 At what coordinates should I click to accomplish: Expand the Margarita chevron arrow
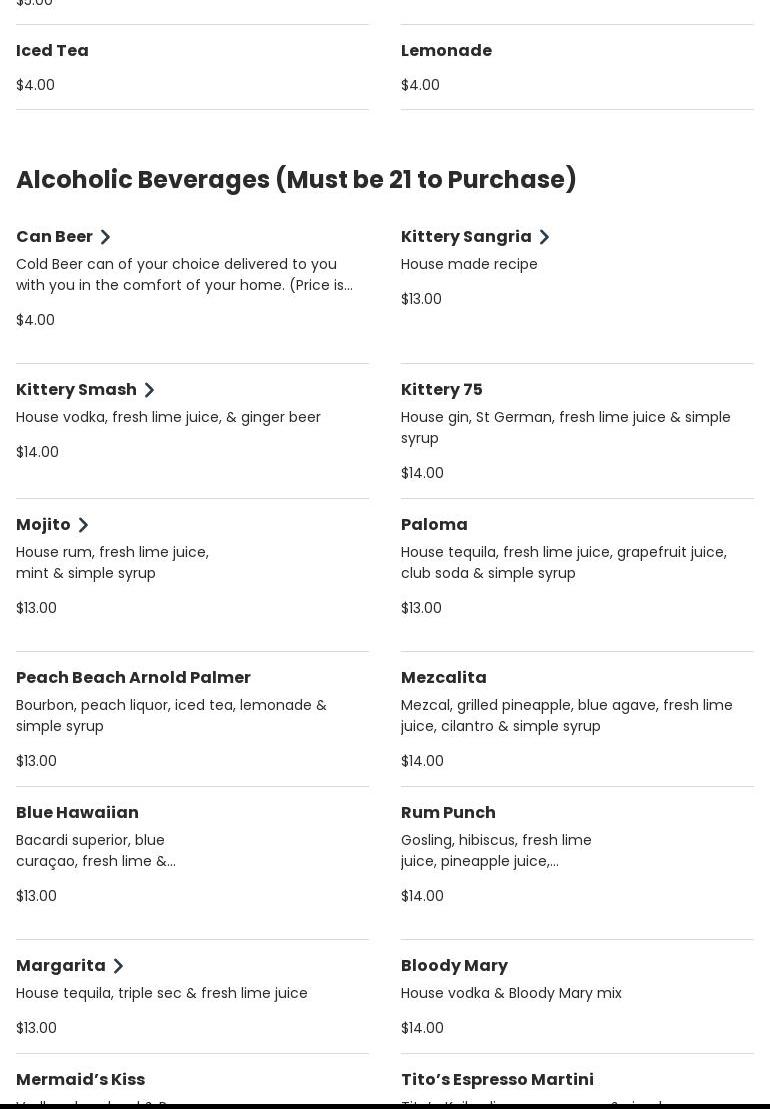(x=118, y=965)
